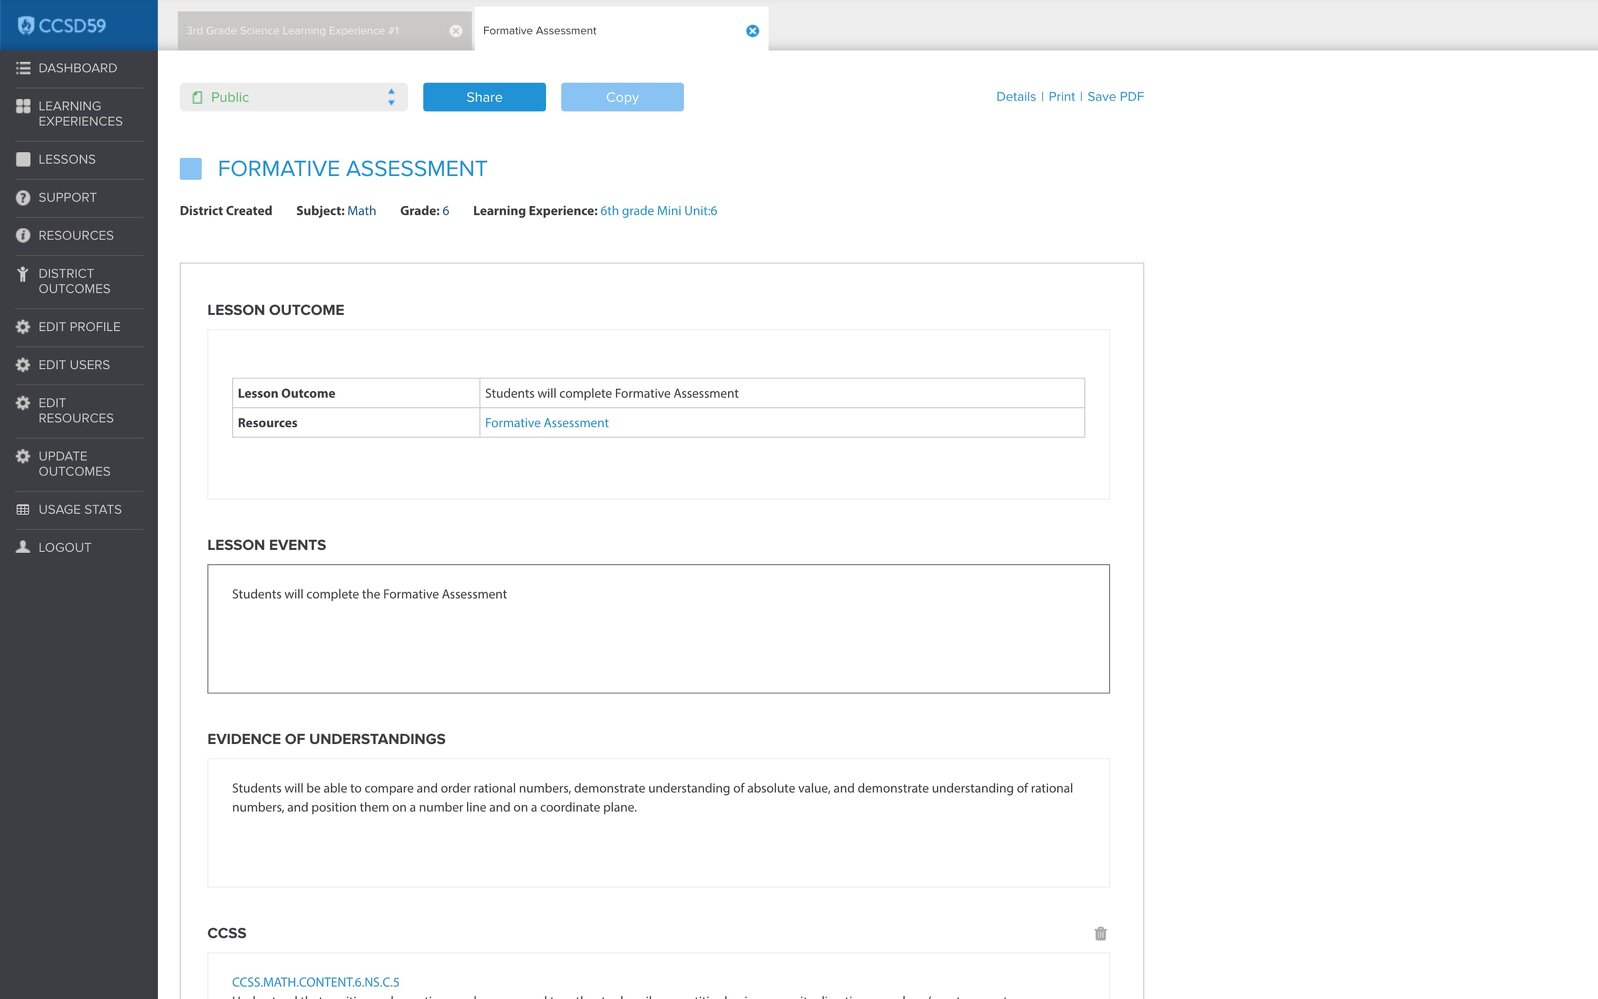The height and width of the screenshot is (999, 1598).
Task: Click the Usage Stats table icon
Action: 23,510
